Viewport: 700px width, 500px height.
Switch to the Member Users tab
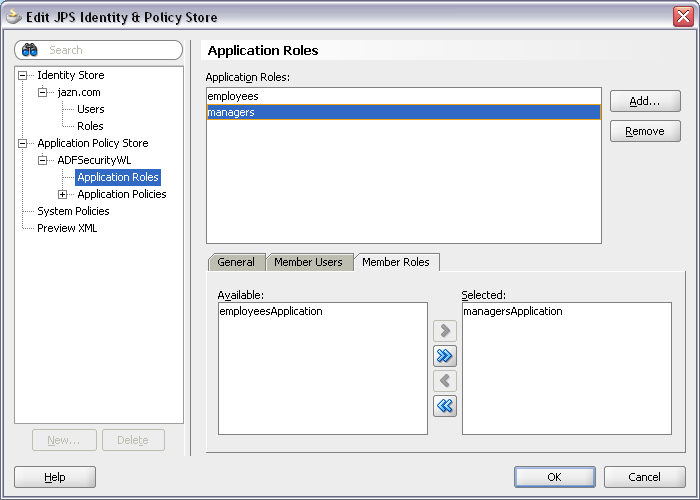[x=308, y=262]
